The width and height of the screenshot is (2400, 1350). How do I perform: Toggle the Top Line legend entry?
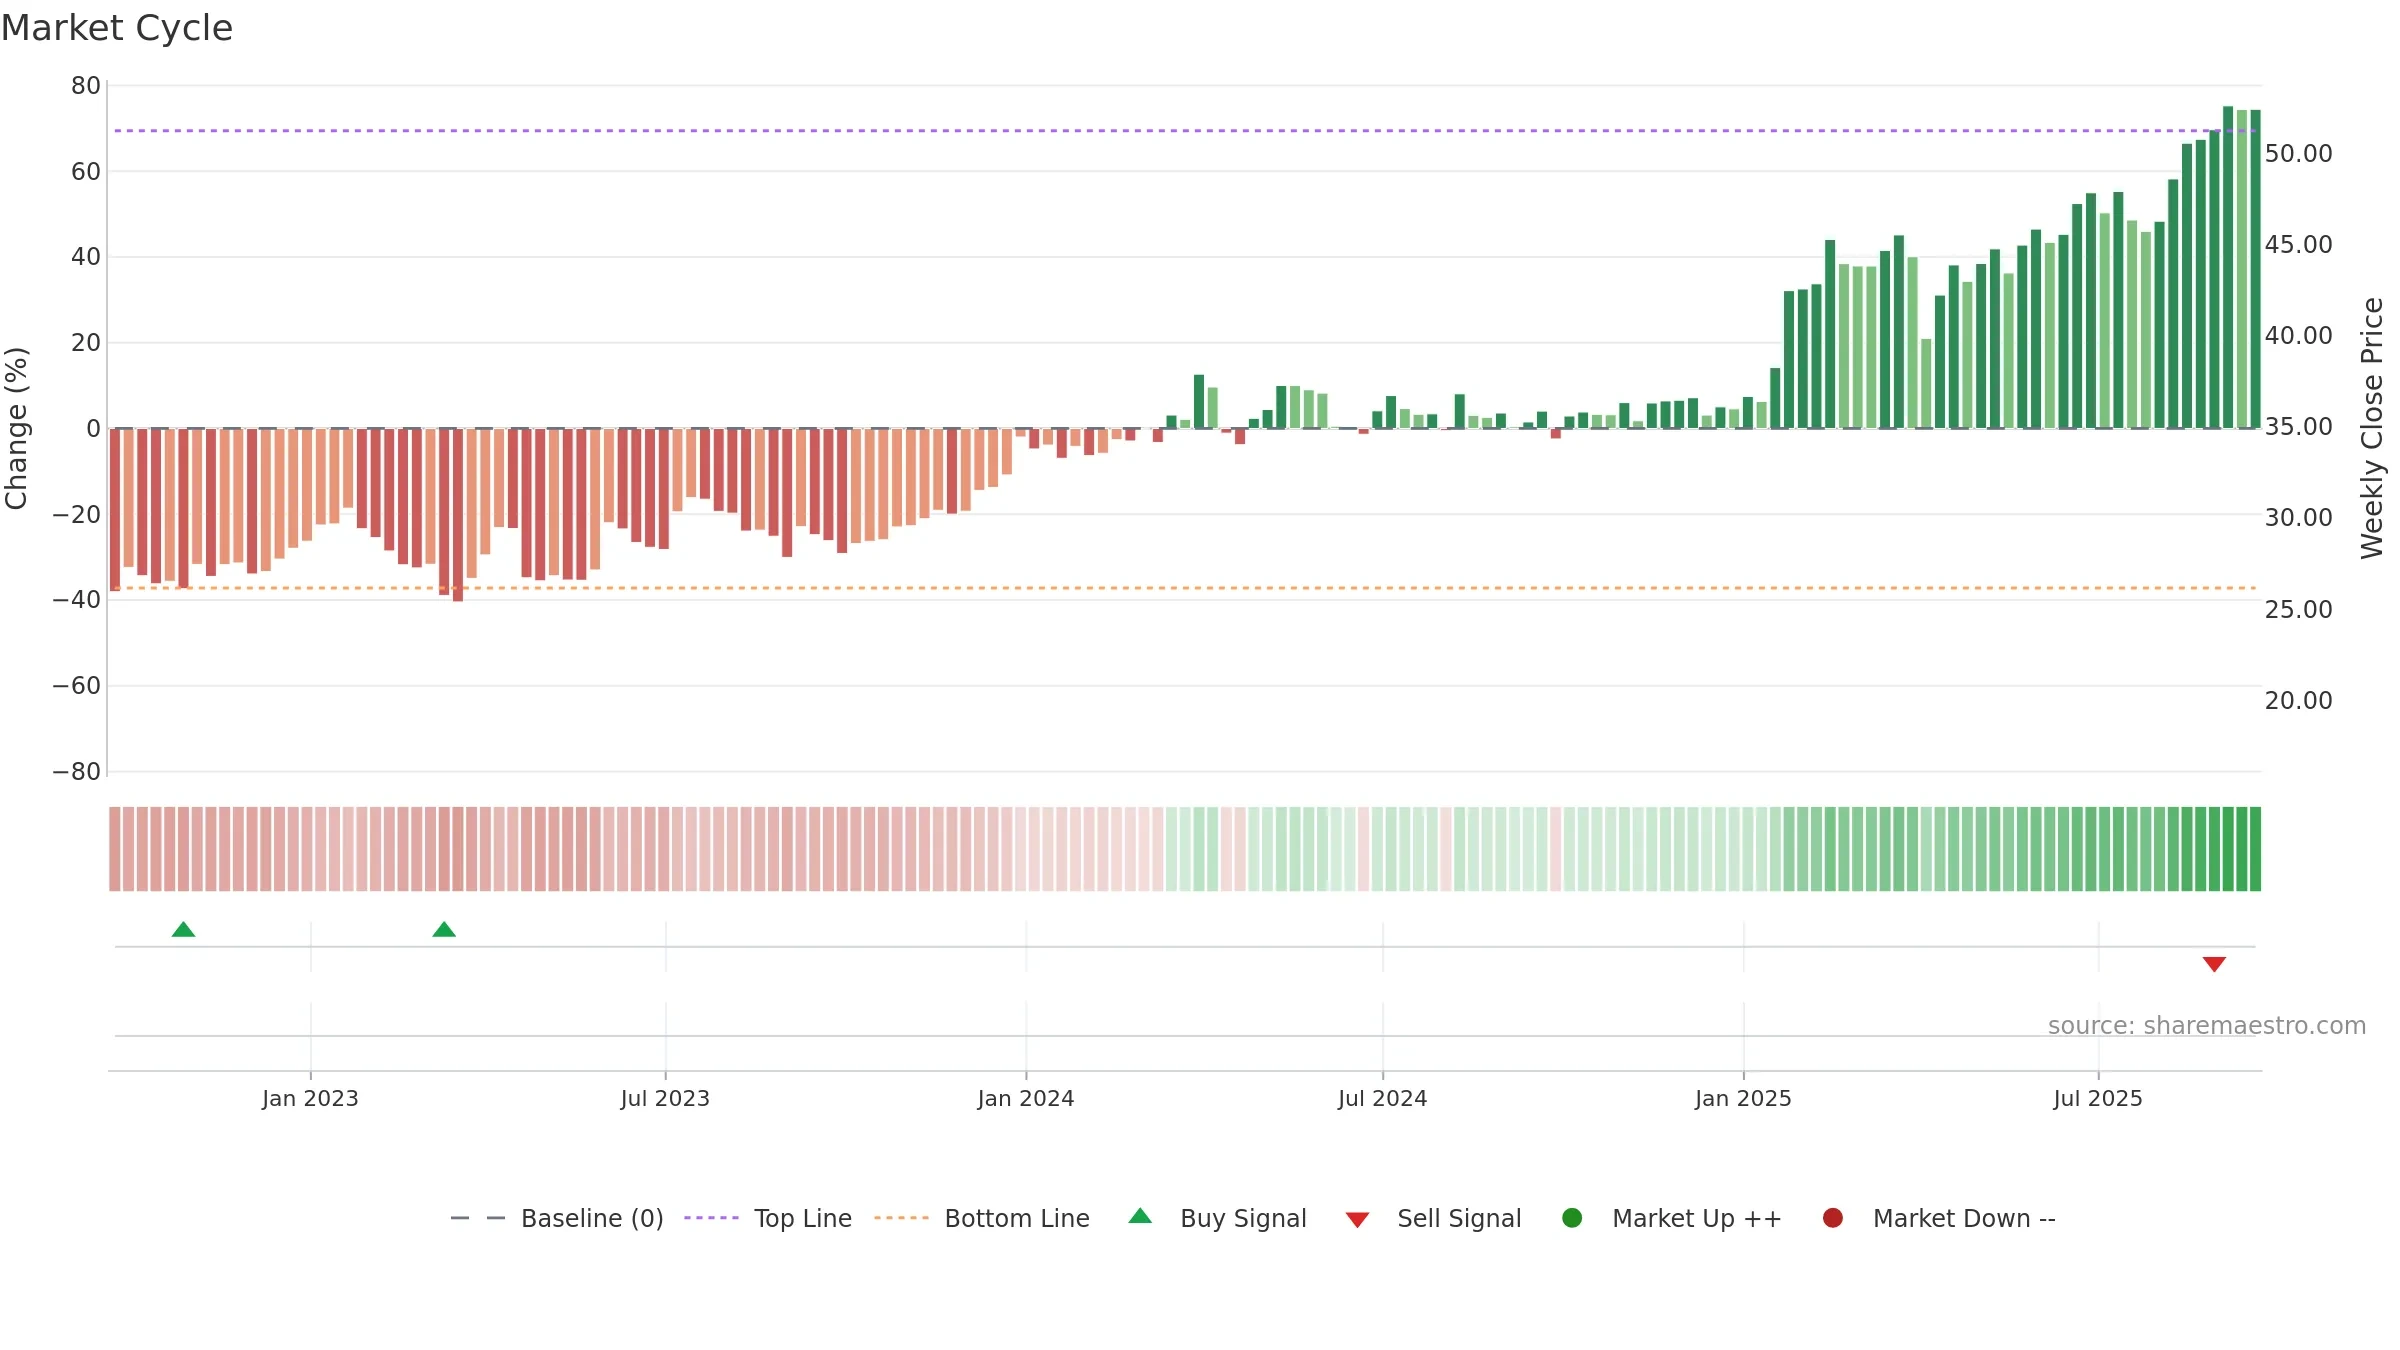coord(768,1218)
